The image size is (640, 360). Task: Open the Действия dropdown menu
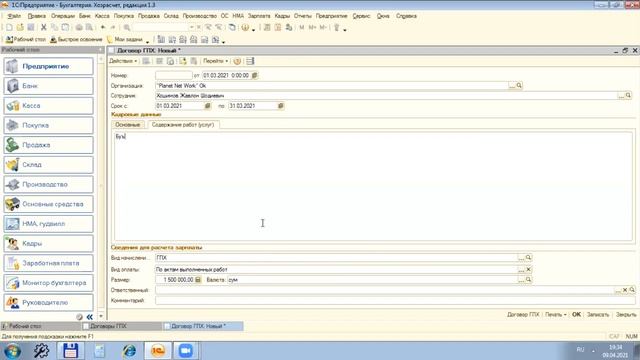coord(123,61)
